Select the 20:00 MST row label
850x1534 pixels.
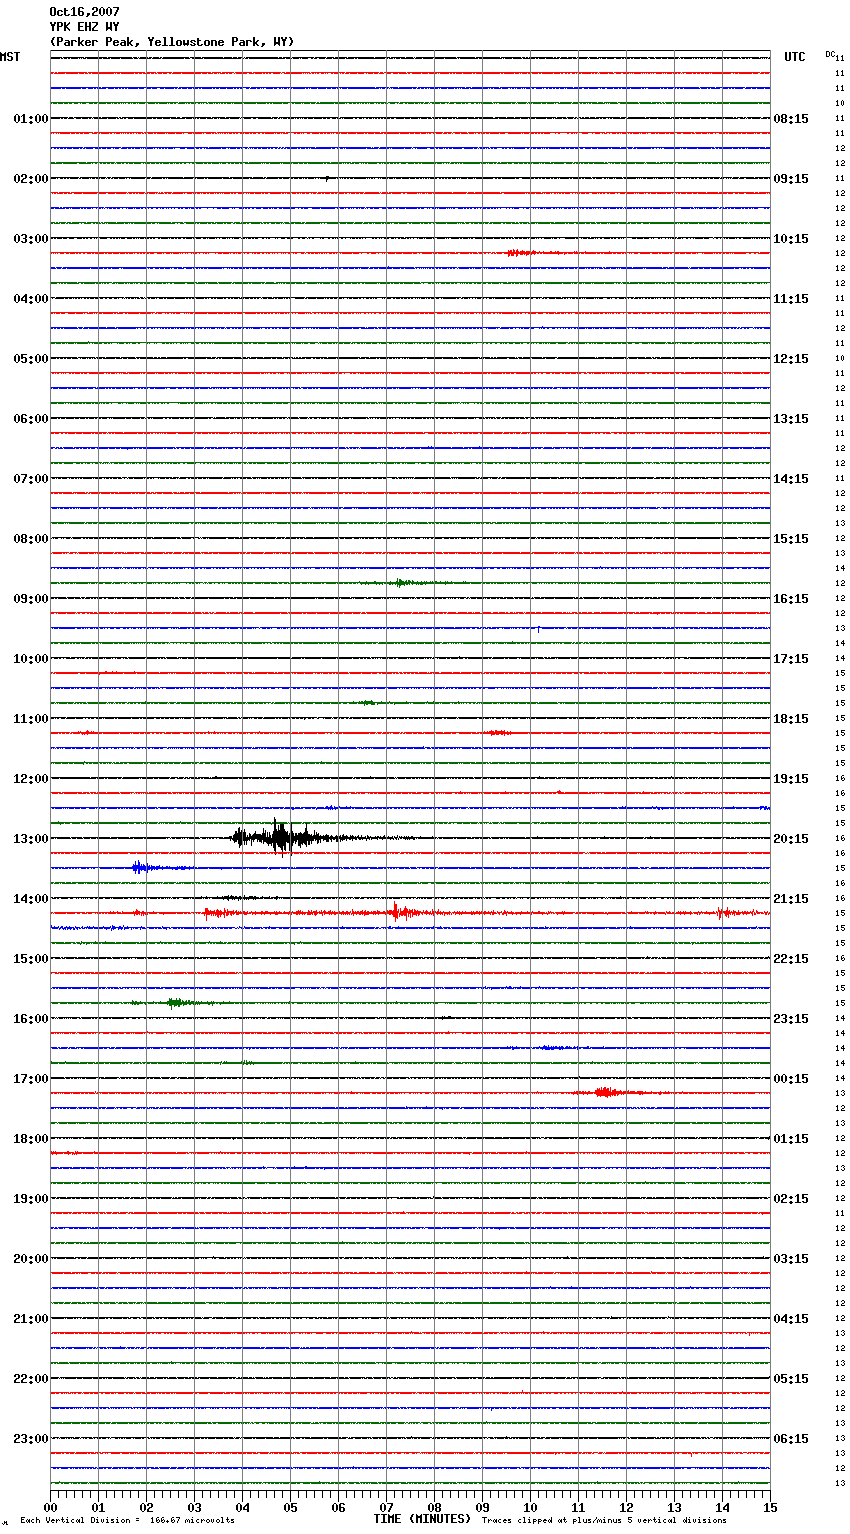[31, 1259]
